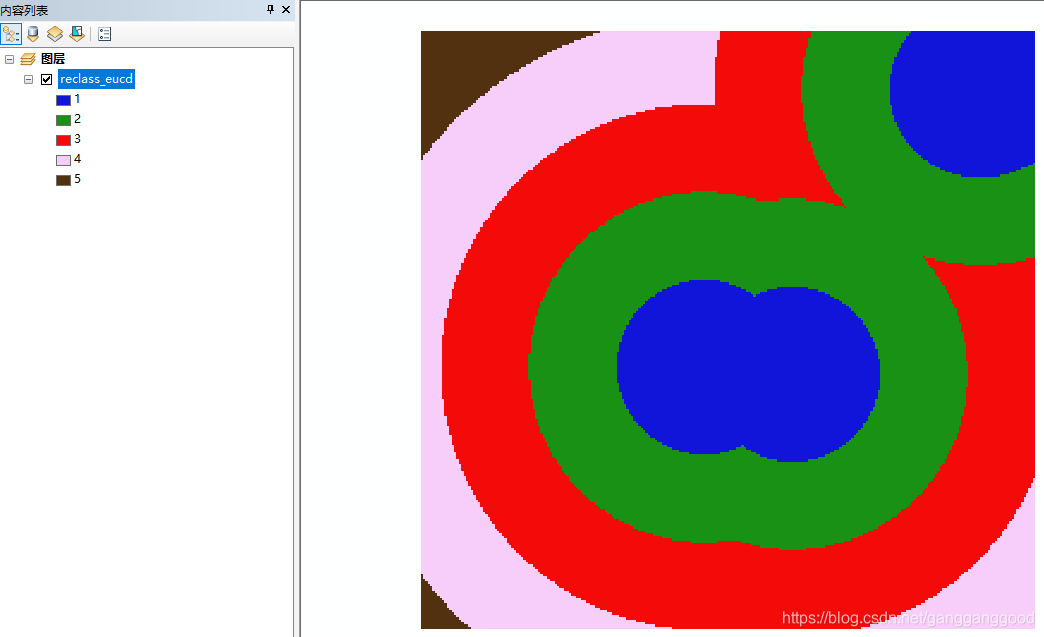Select List By Drawing Order view

click(11, 33)
